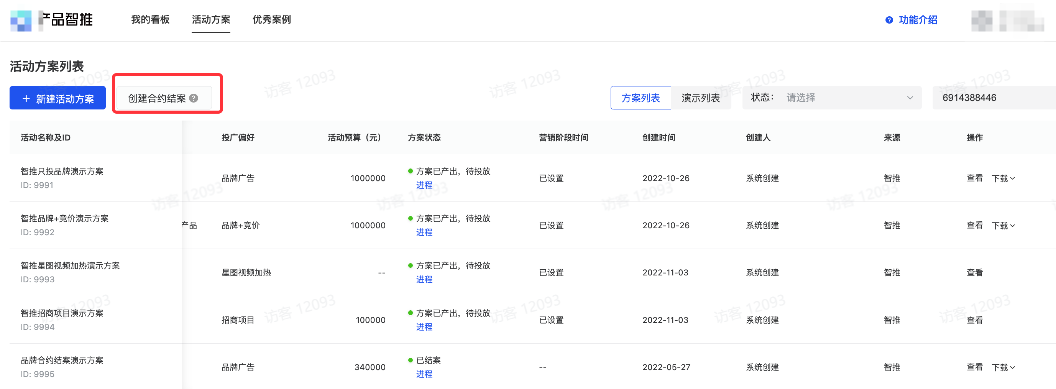Click the 已结案 status text
The width and height of the screenshot is (1056, 389).
428,360
